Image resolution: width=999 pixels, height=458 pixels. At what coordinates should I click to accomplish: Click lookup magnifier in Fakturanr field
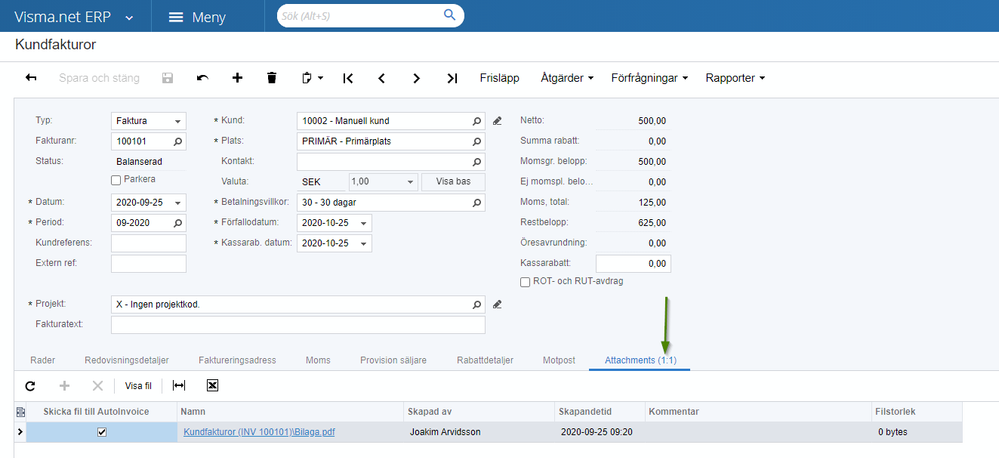pos(178,141)
